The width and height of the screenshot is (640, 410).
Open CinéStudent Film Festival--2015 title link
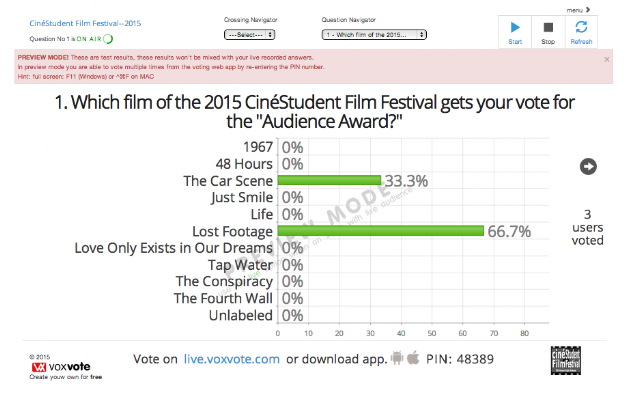pyautogui.click(x=85, y=23)
